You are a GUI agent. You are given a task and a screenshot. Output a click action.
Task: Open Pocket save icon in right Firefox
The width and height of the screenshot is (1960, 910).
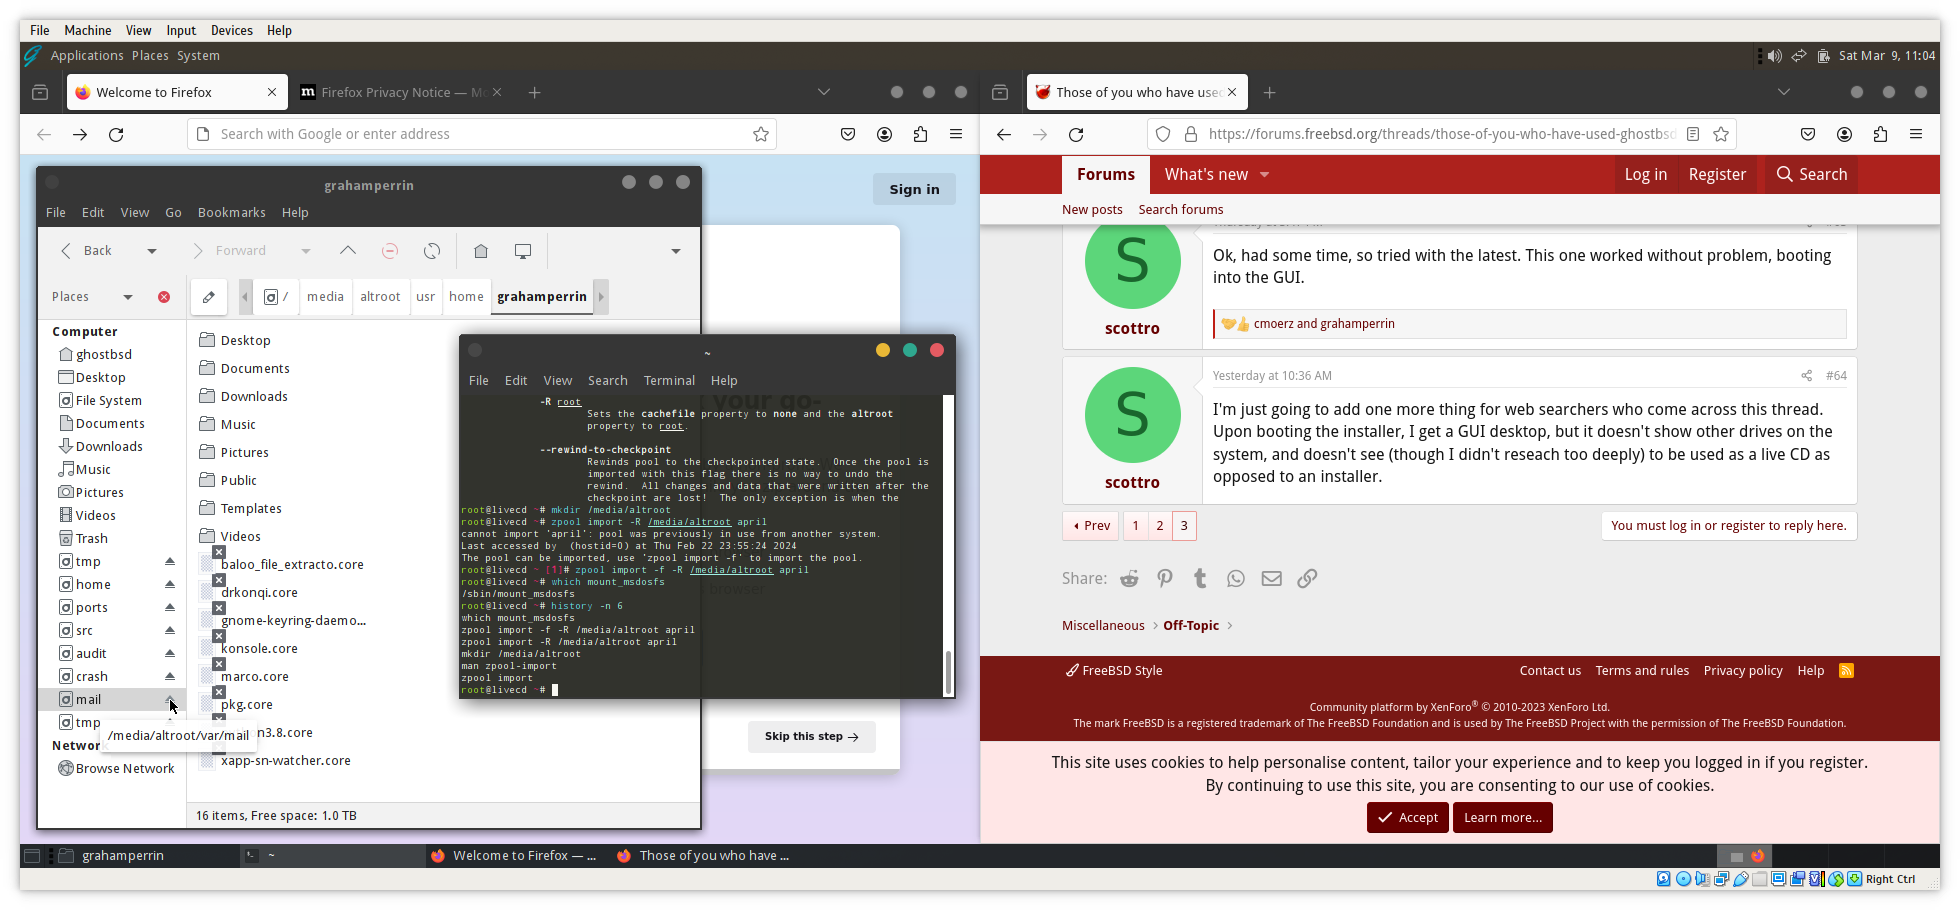tap(1808, 134)
